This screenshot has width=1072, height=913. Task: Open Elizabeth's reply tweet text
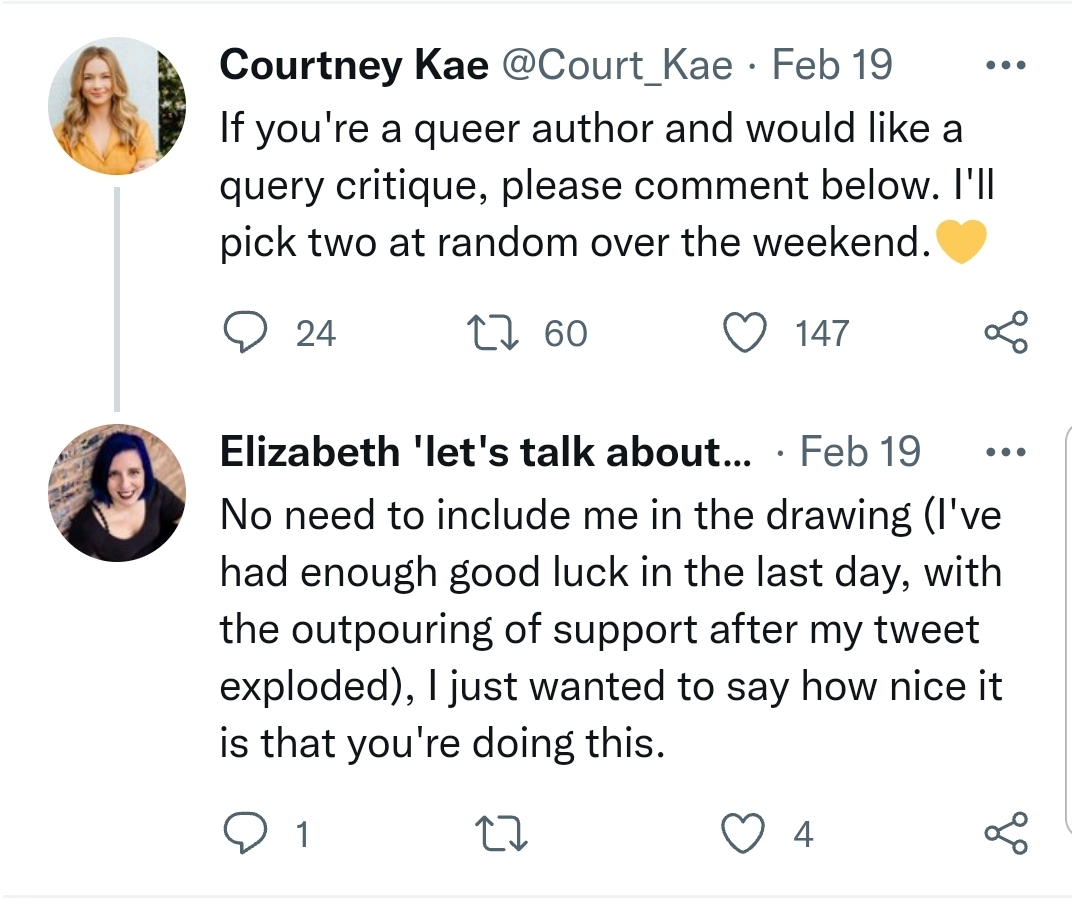611,629
